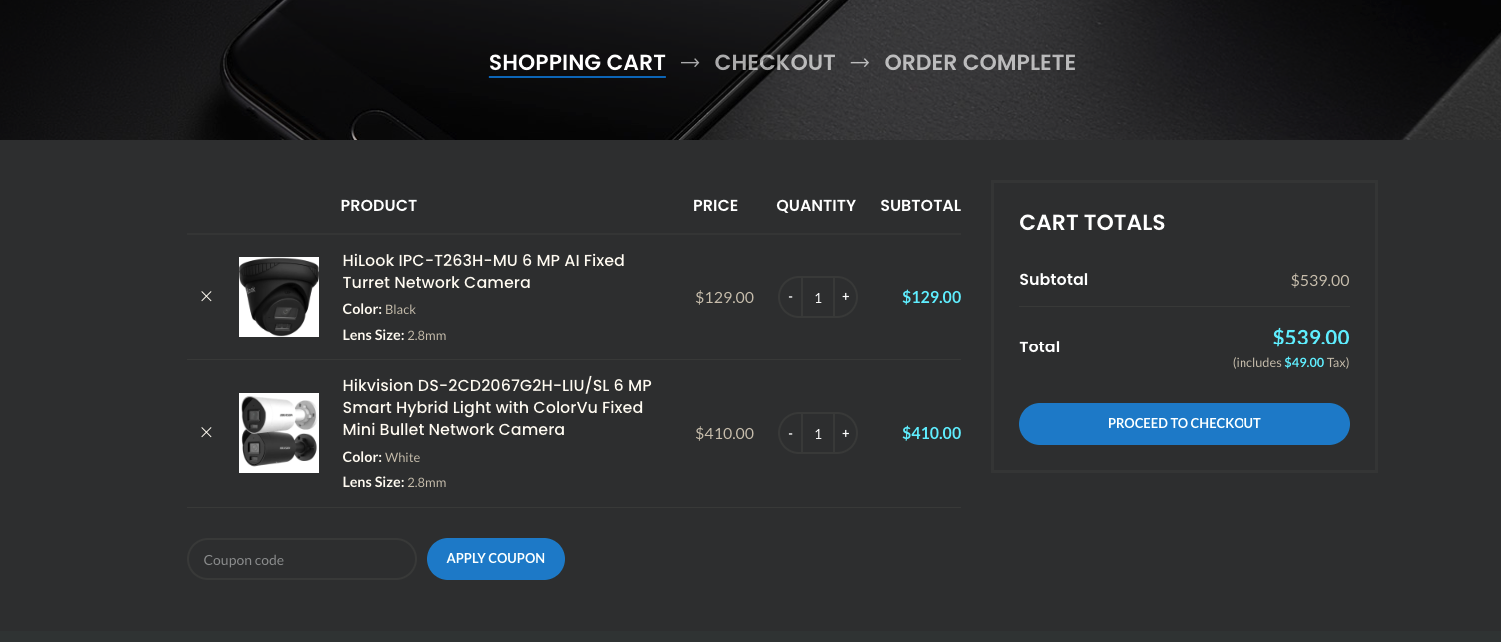
Task: Select the Shopping Cart step heading
Action: tap(577, 63)
